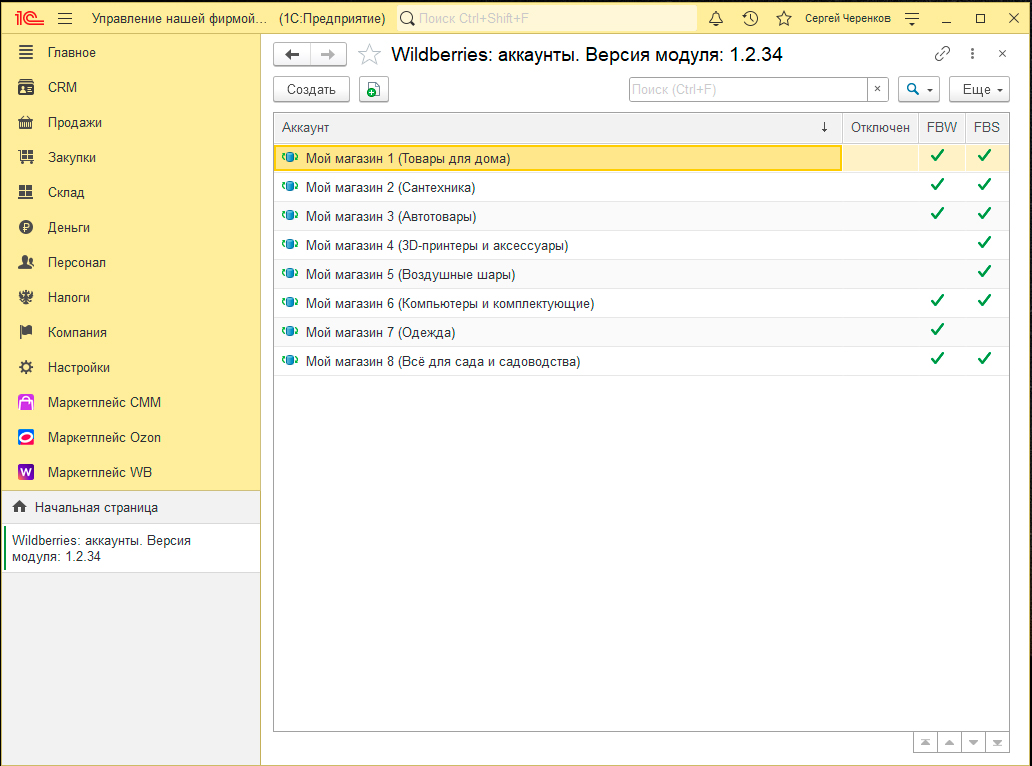The height and width of the screenshot is (766, 1032).
Task: Click the Поиск (Ctrl+F) search field
Action: click(x=747, y=89)
